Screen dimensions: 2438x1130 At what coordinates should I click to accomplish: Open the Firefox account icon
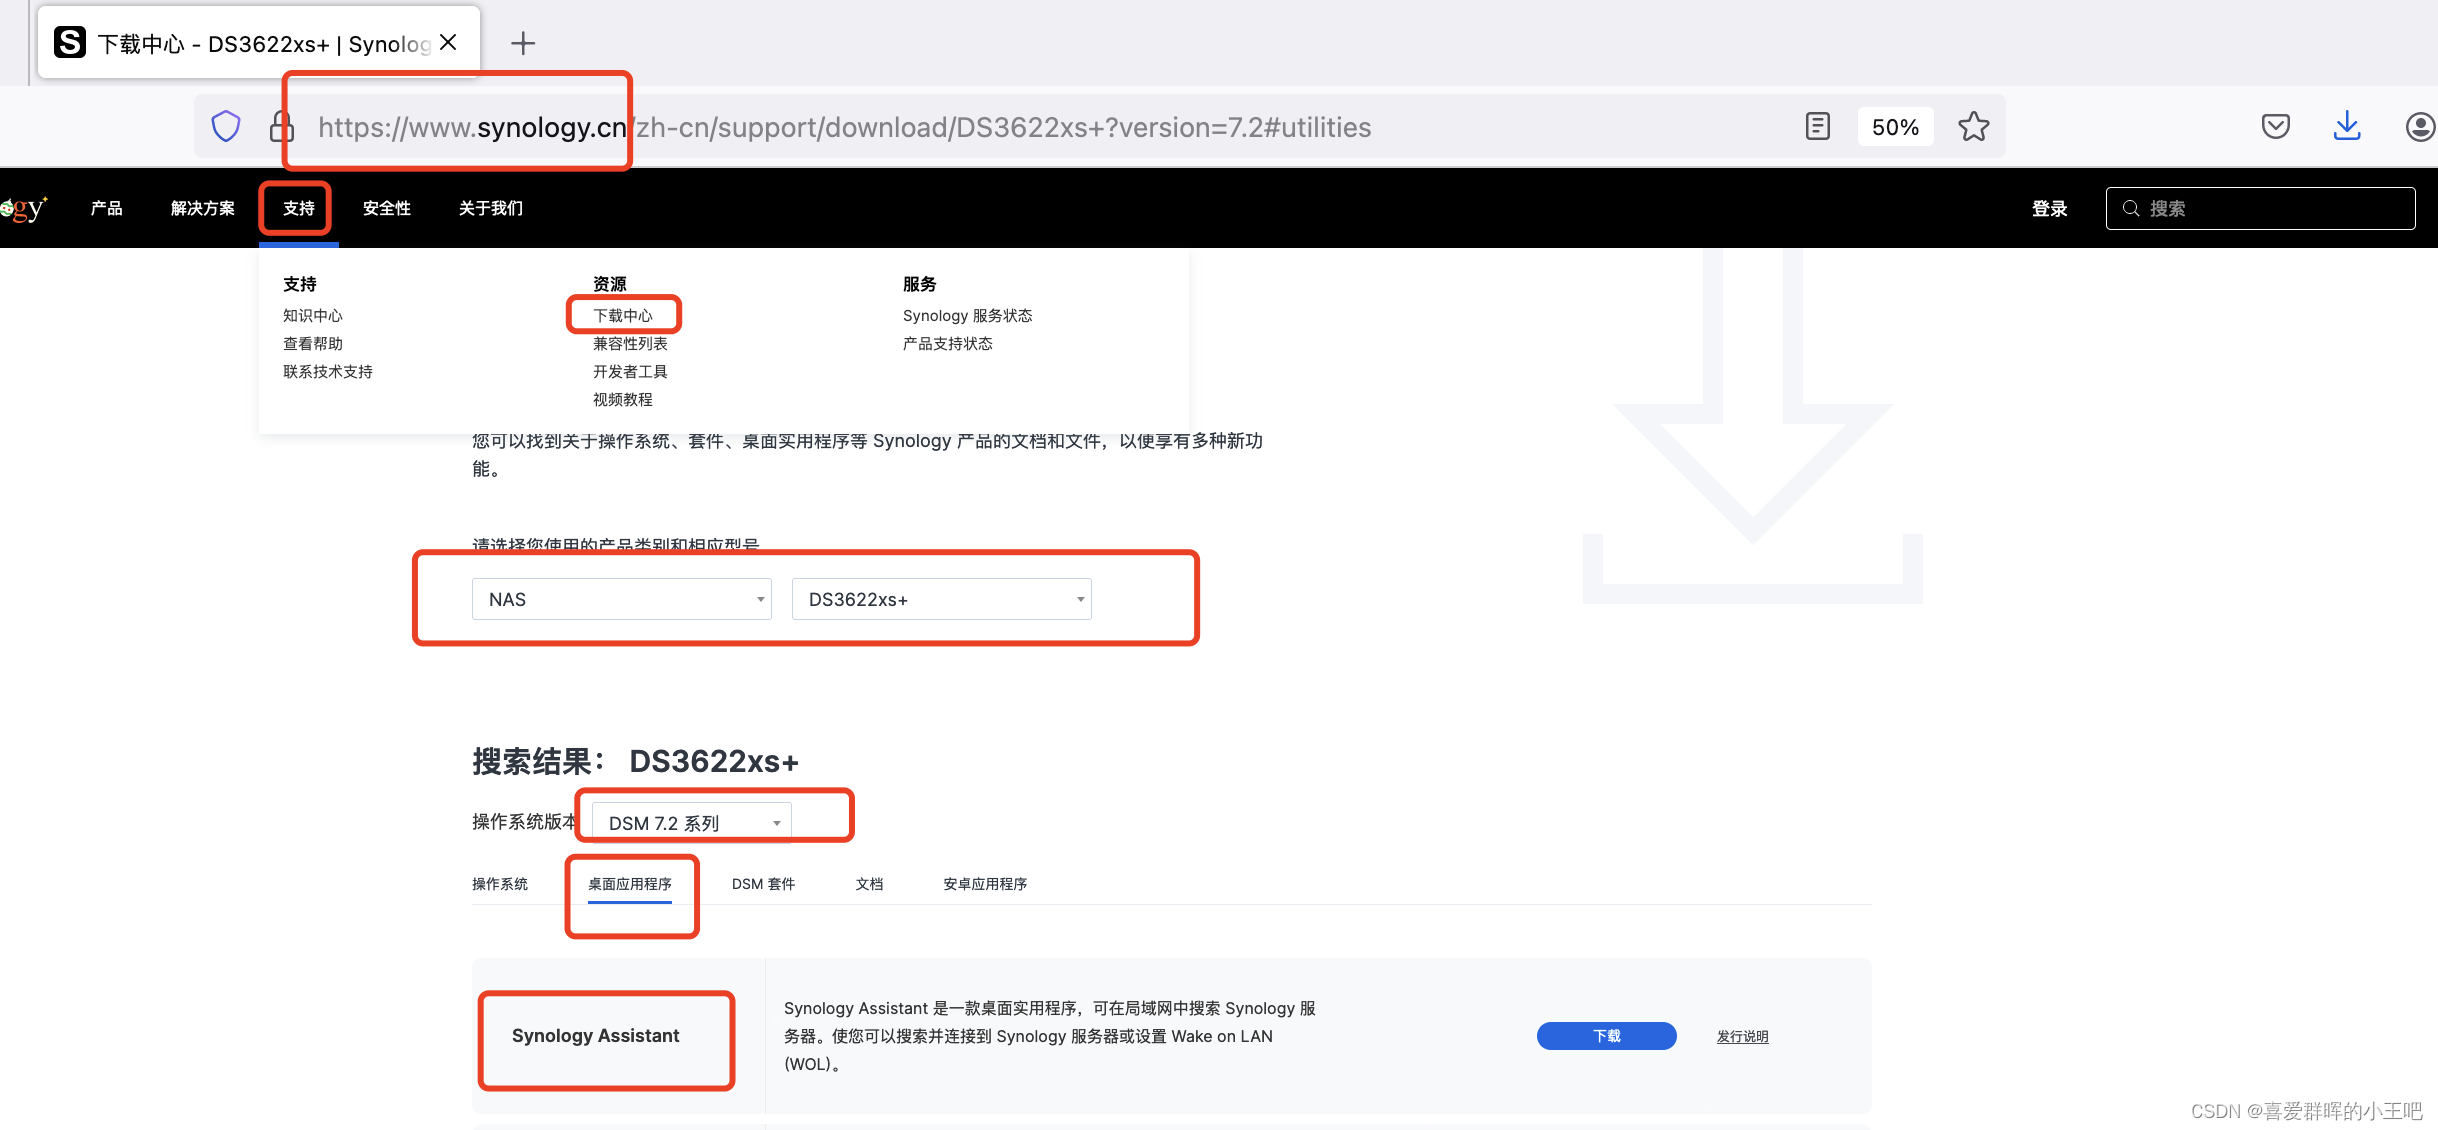coord(2419,127)
